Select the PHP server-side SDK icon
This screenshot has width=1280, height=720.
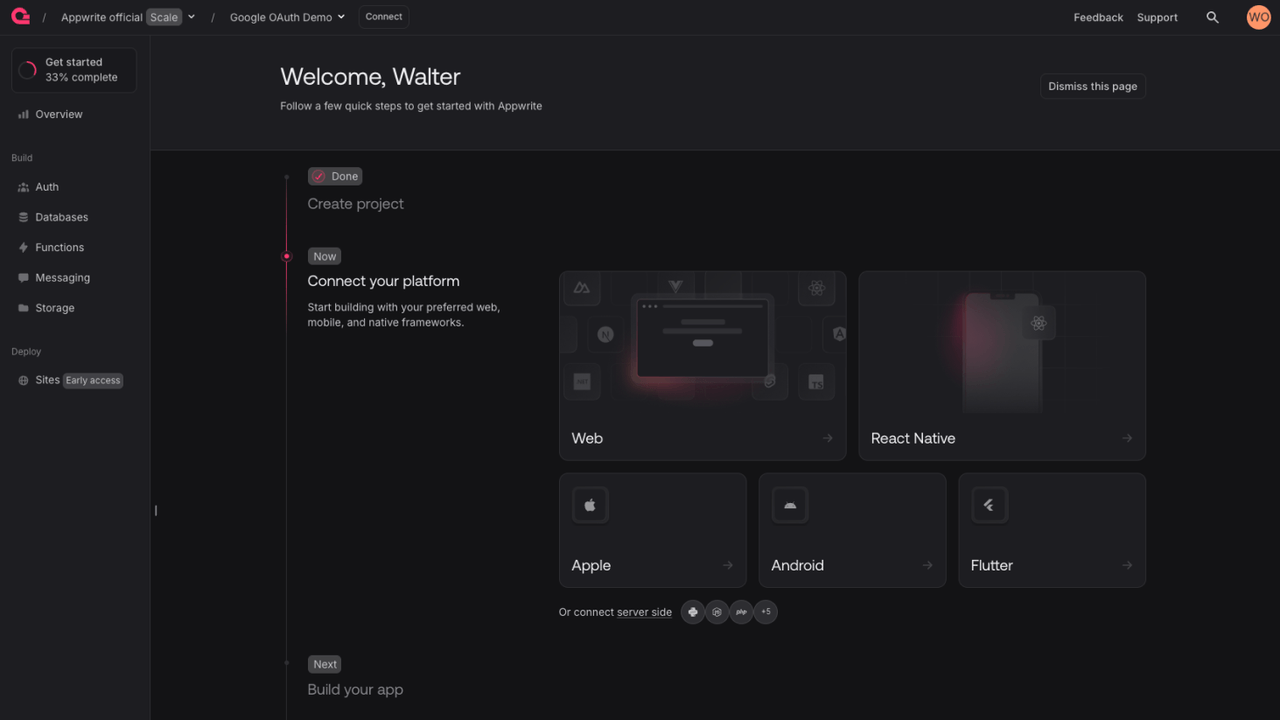point(741,612)
